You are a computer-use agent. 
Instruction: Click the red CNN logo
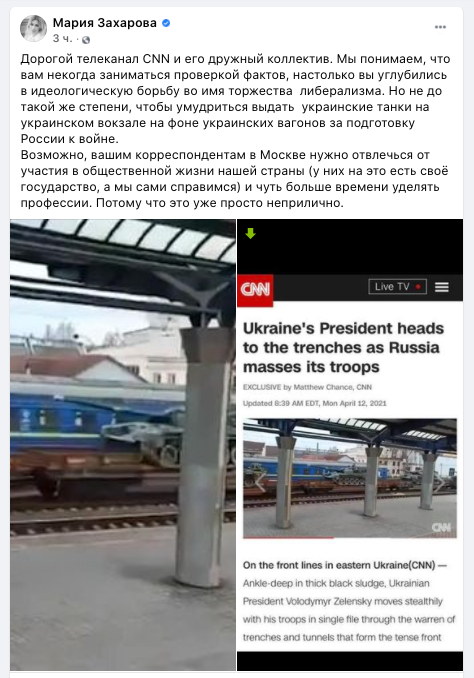point(255,290)
